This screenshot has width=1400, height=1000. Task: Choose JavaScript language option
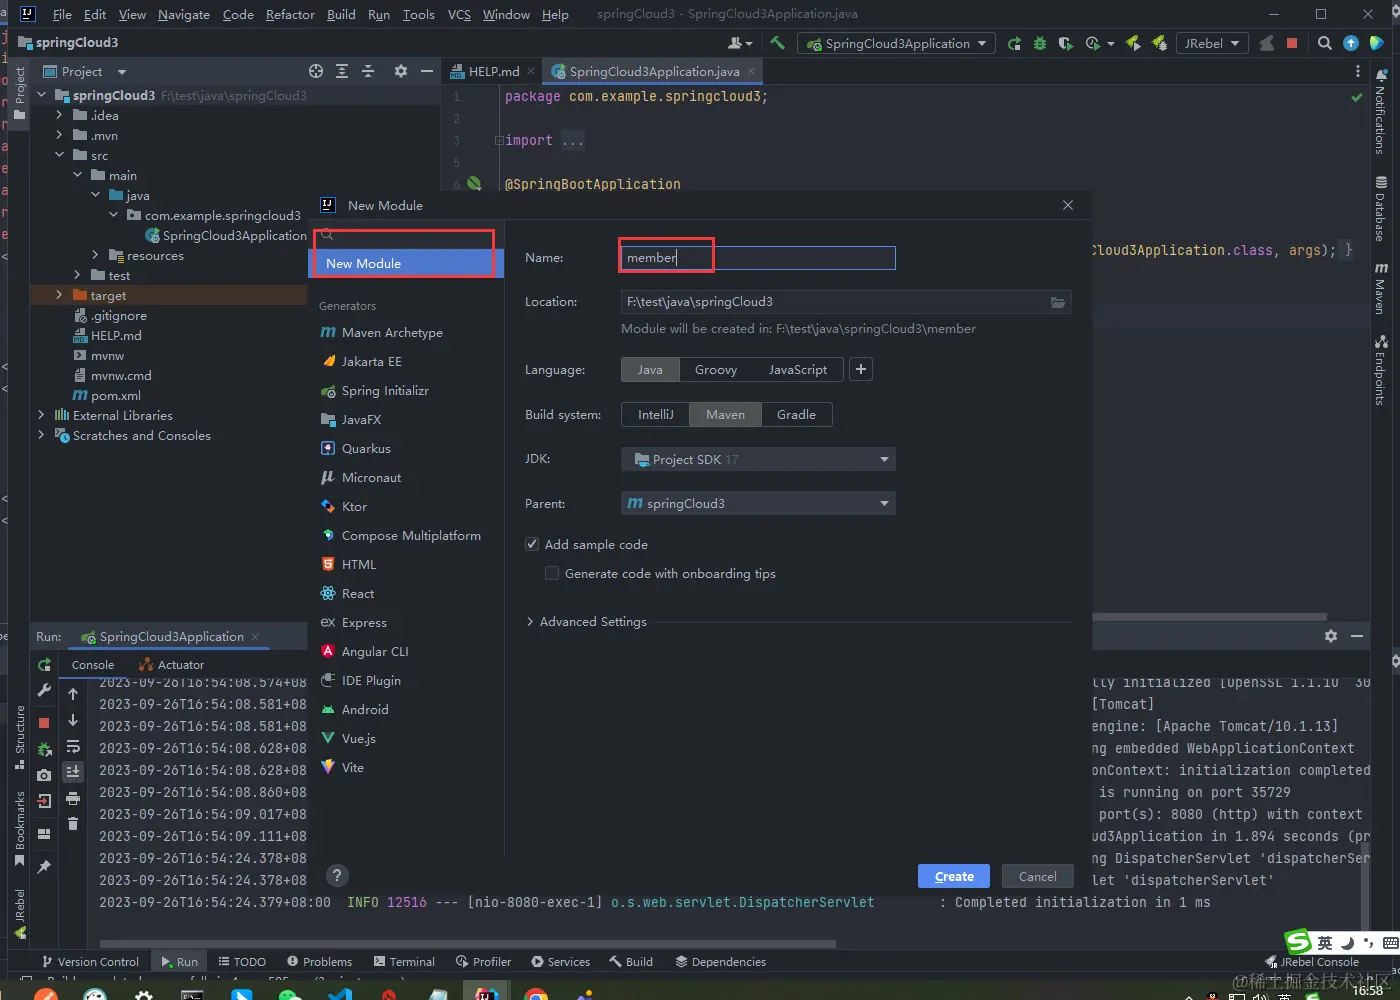[798, 370]
